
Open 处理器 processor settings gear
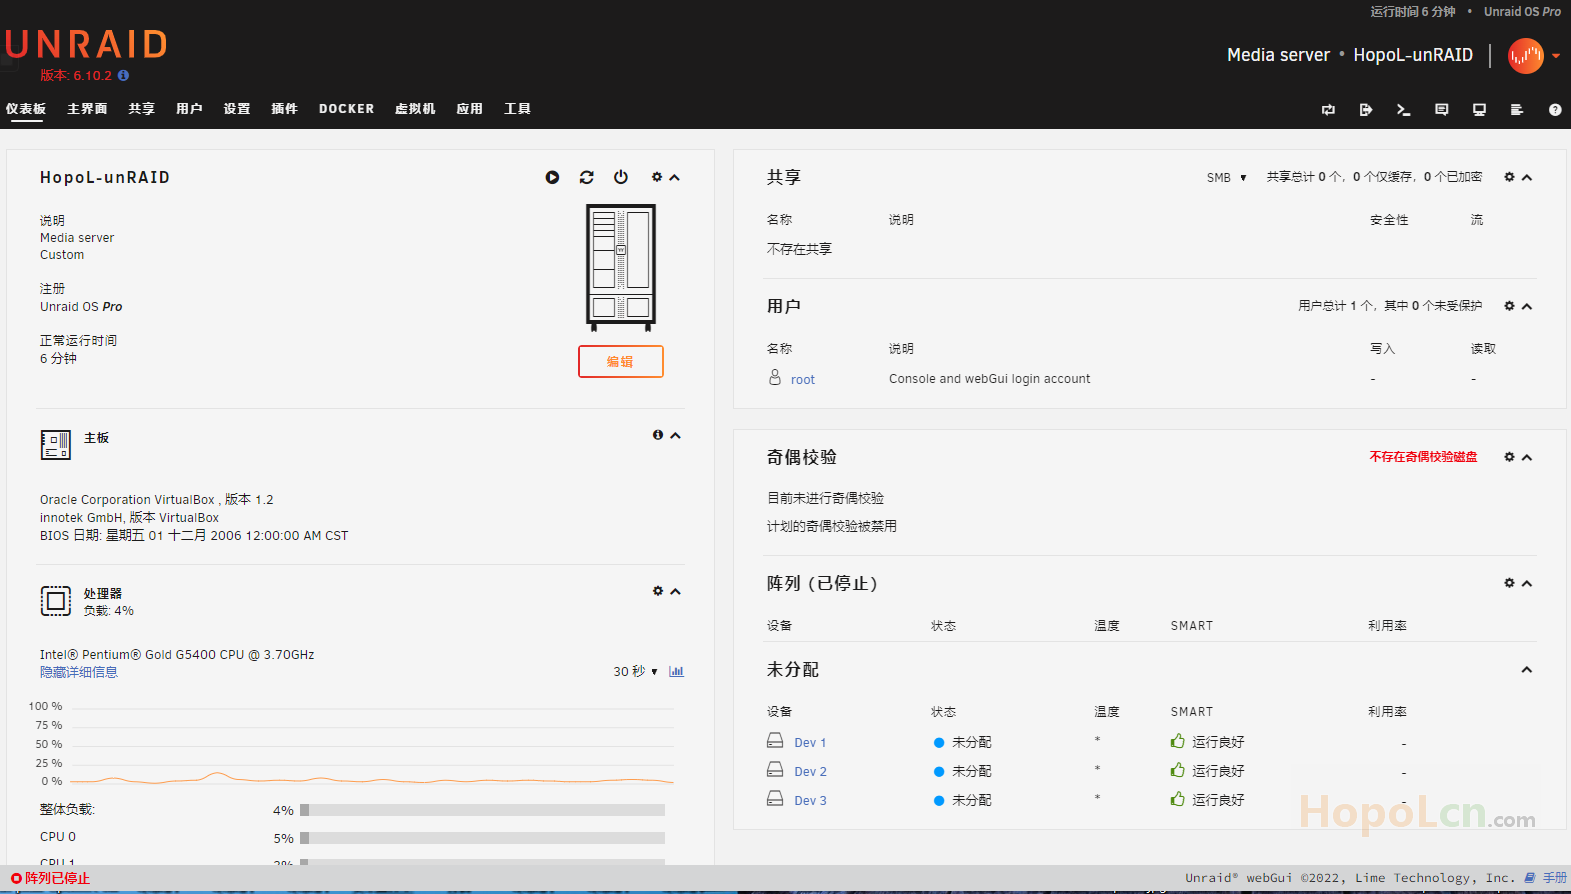(658, 591)
